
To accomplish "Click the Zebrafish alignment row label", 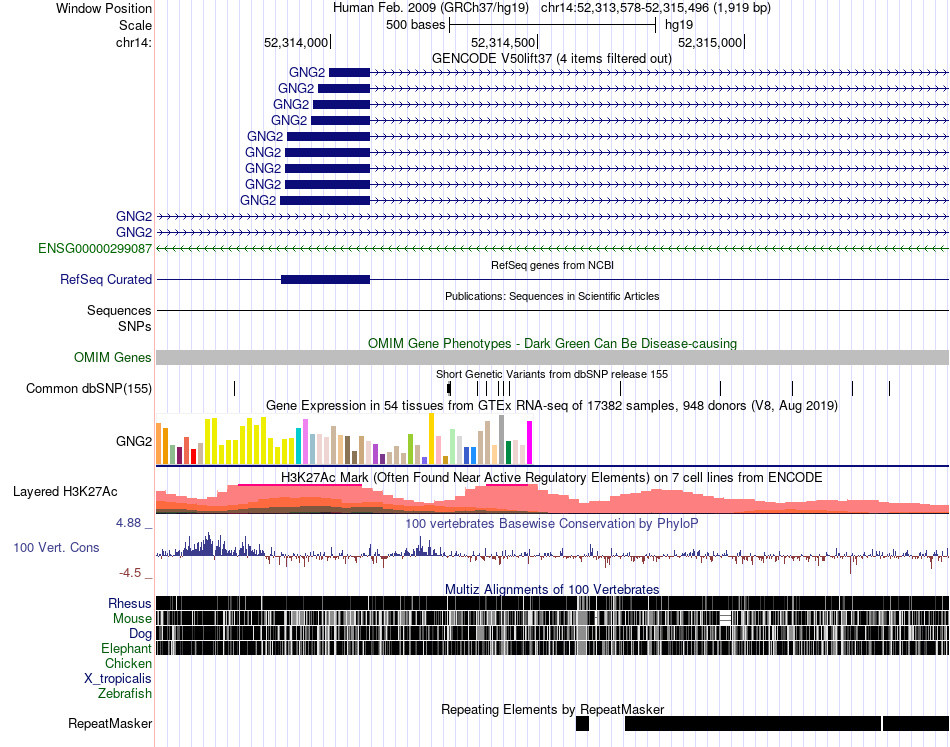I will pyautogui.click(x=125, y=693).
